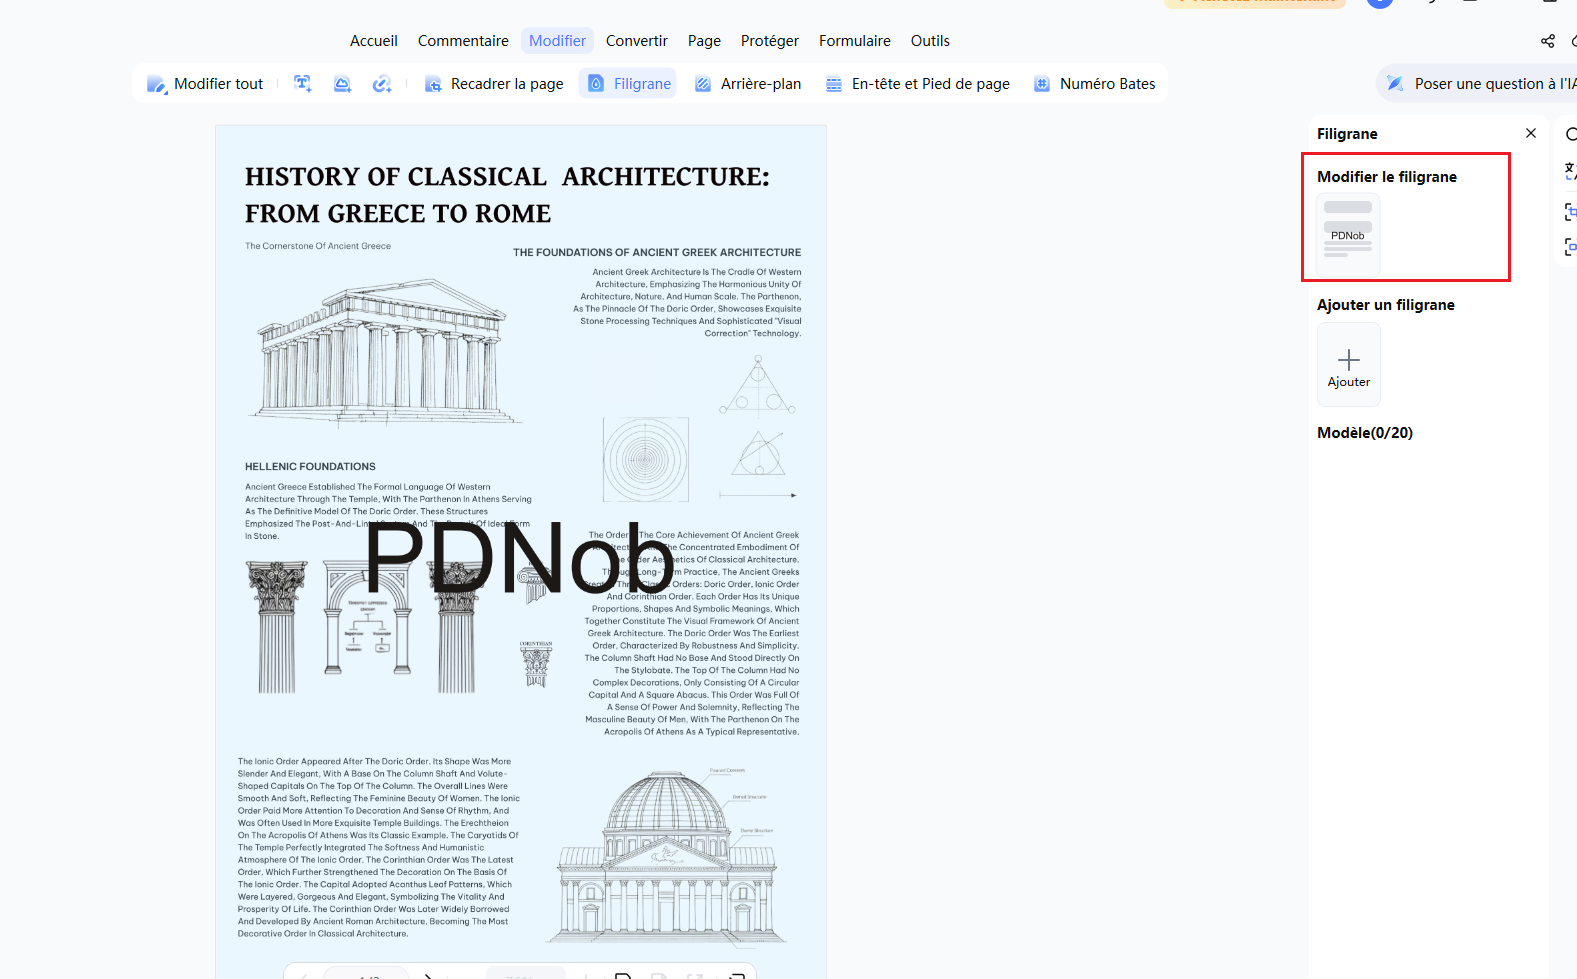Click the translate icon in right sidebar
Screen dimensions: 1577x979
point(1571,172)
